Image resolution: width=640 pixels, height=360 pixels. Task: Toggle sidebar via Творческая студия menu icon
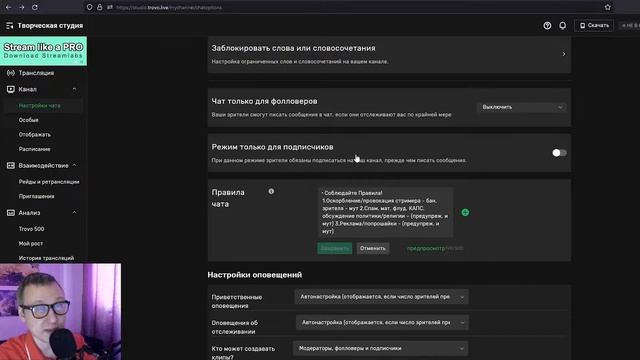(x=9, y=25)
